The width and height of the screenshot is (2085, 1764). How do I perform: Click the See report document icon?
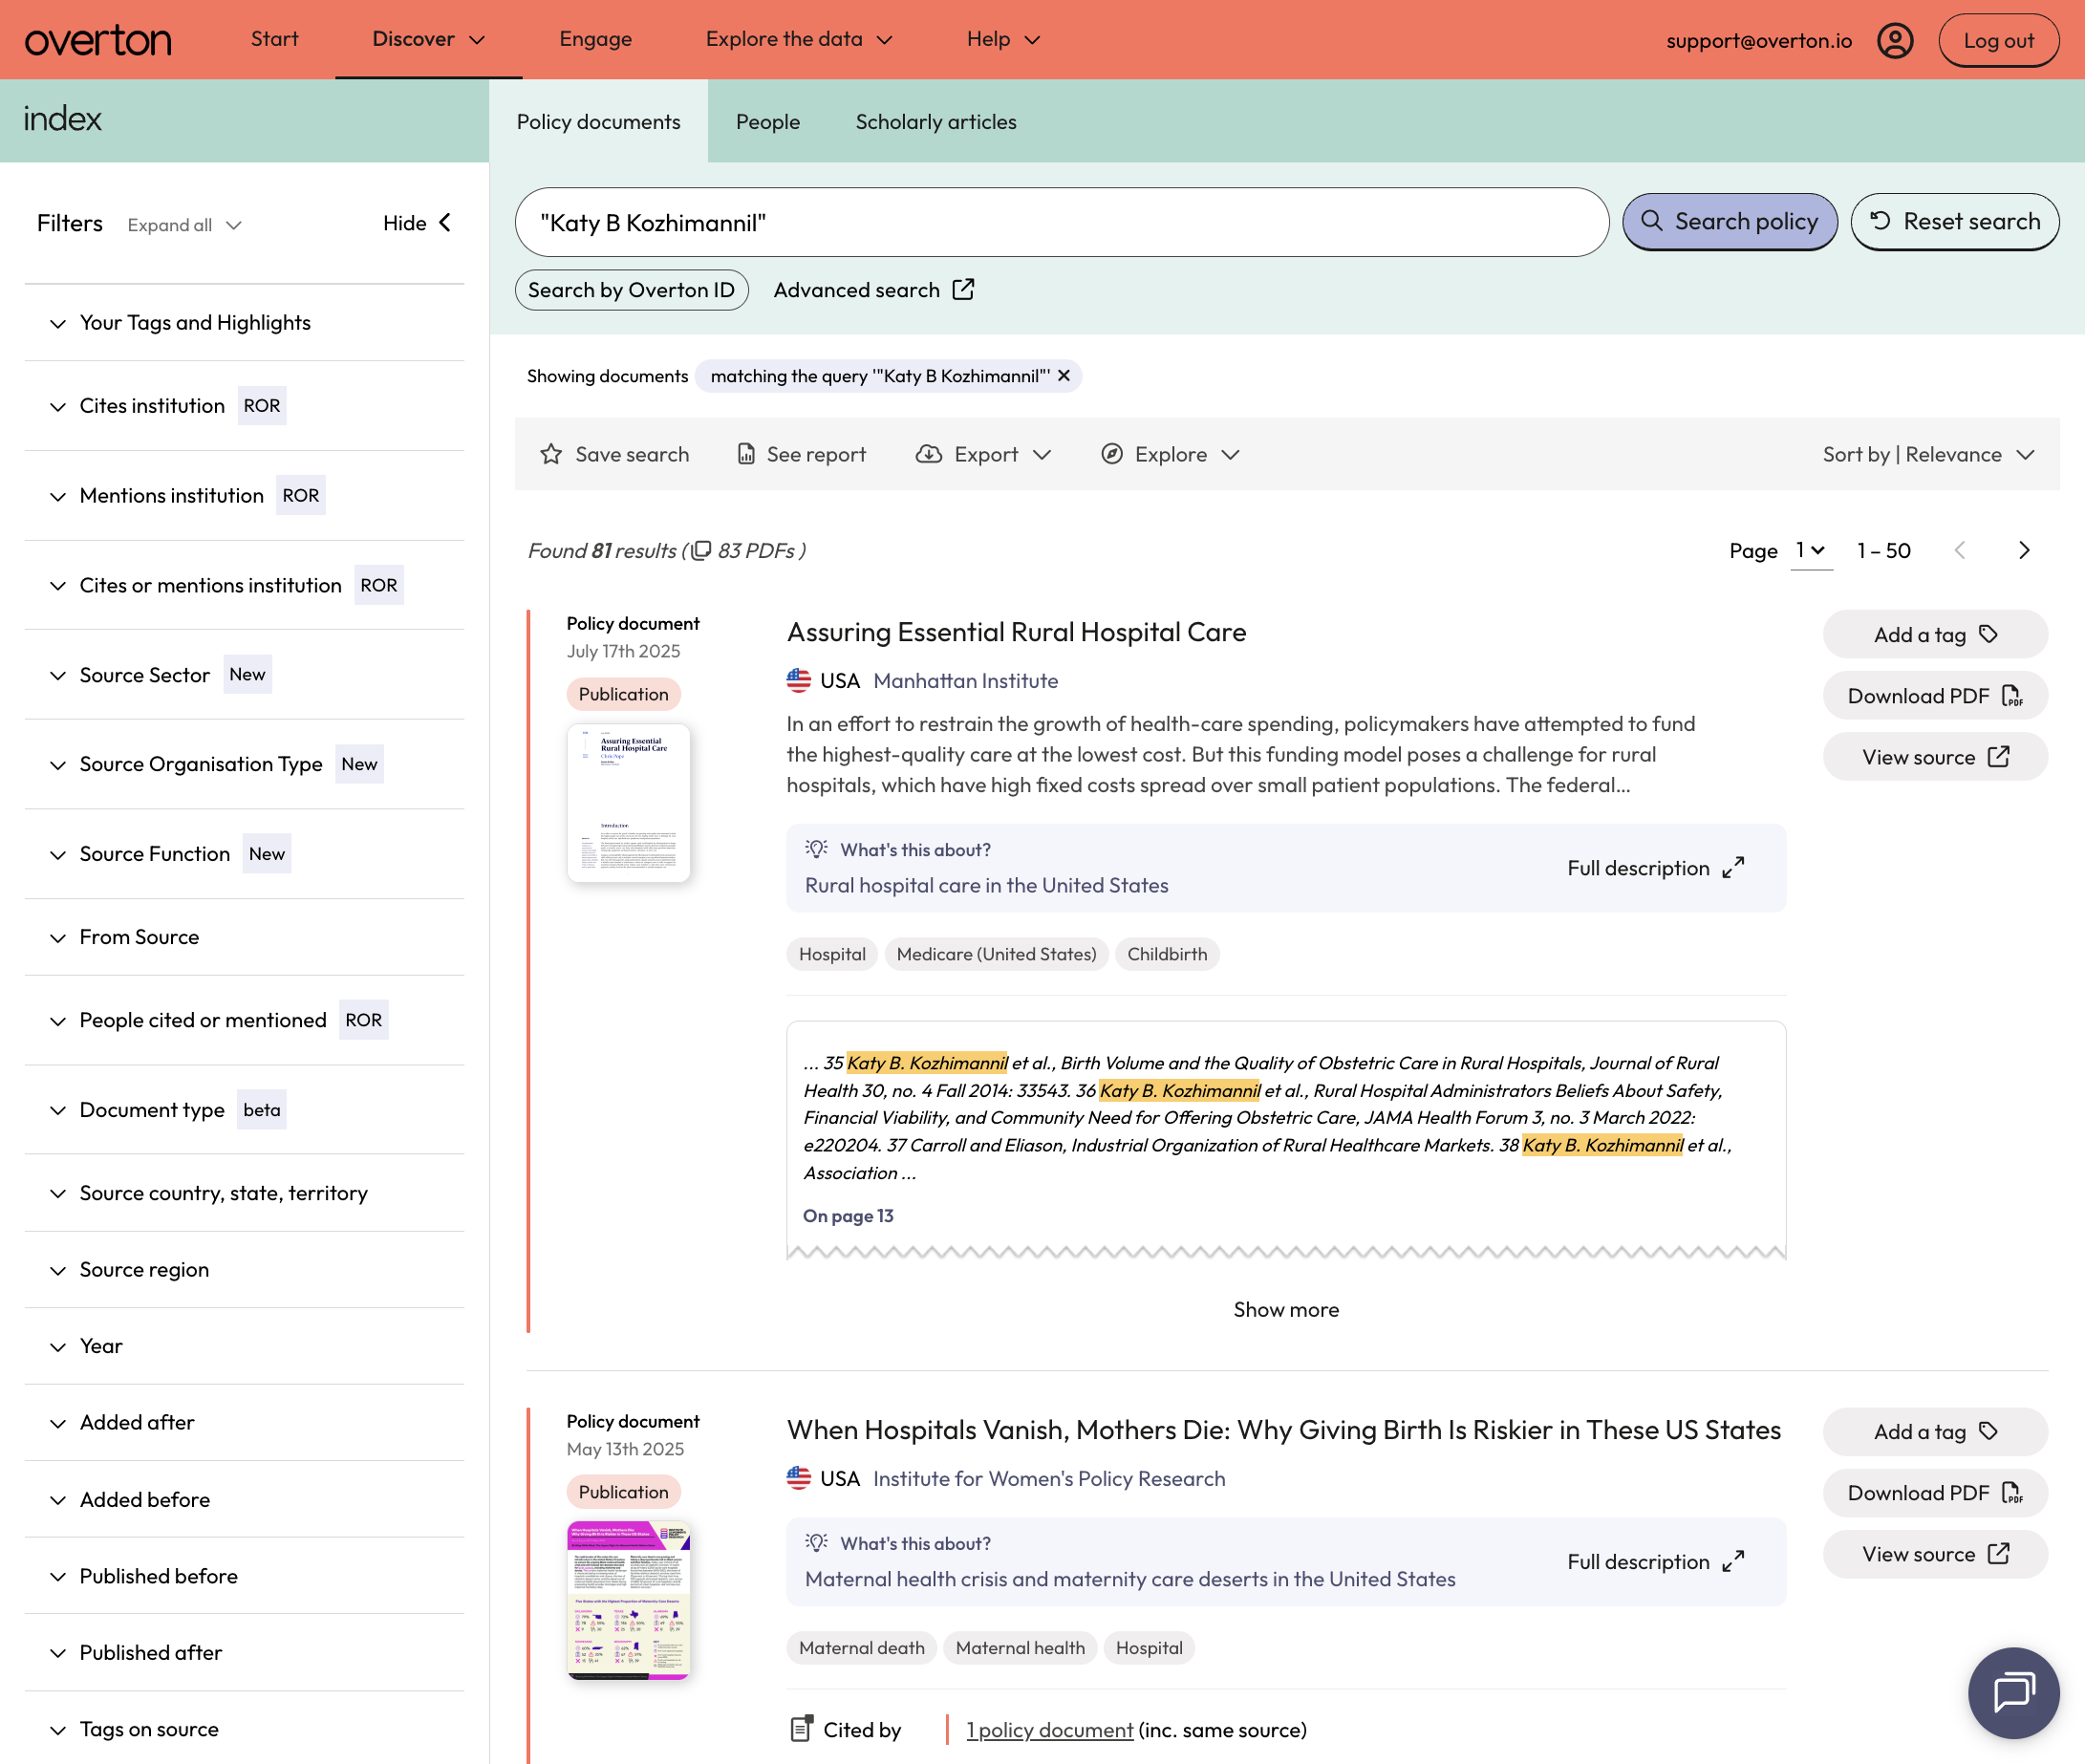coord(746,454)
